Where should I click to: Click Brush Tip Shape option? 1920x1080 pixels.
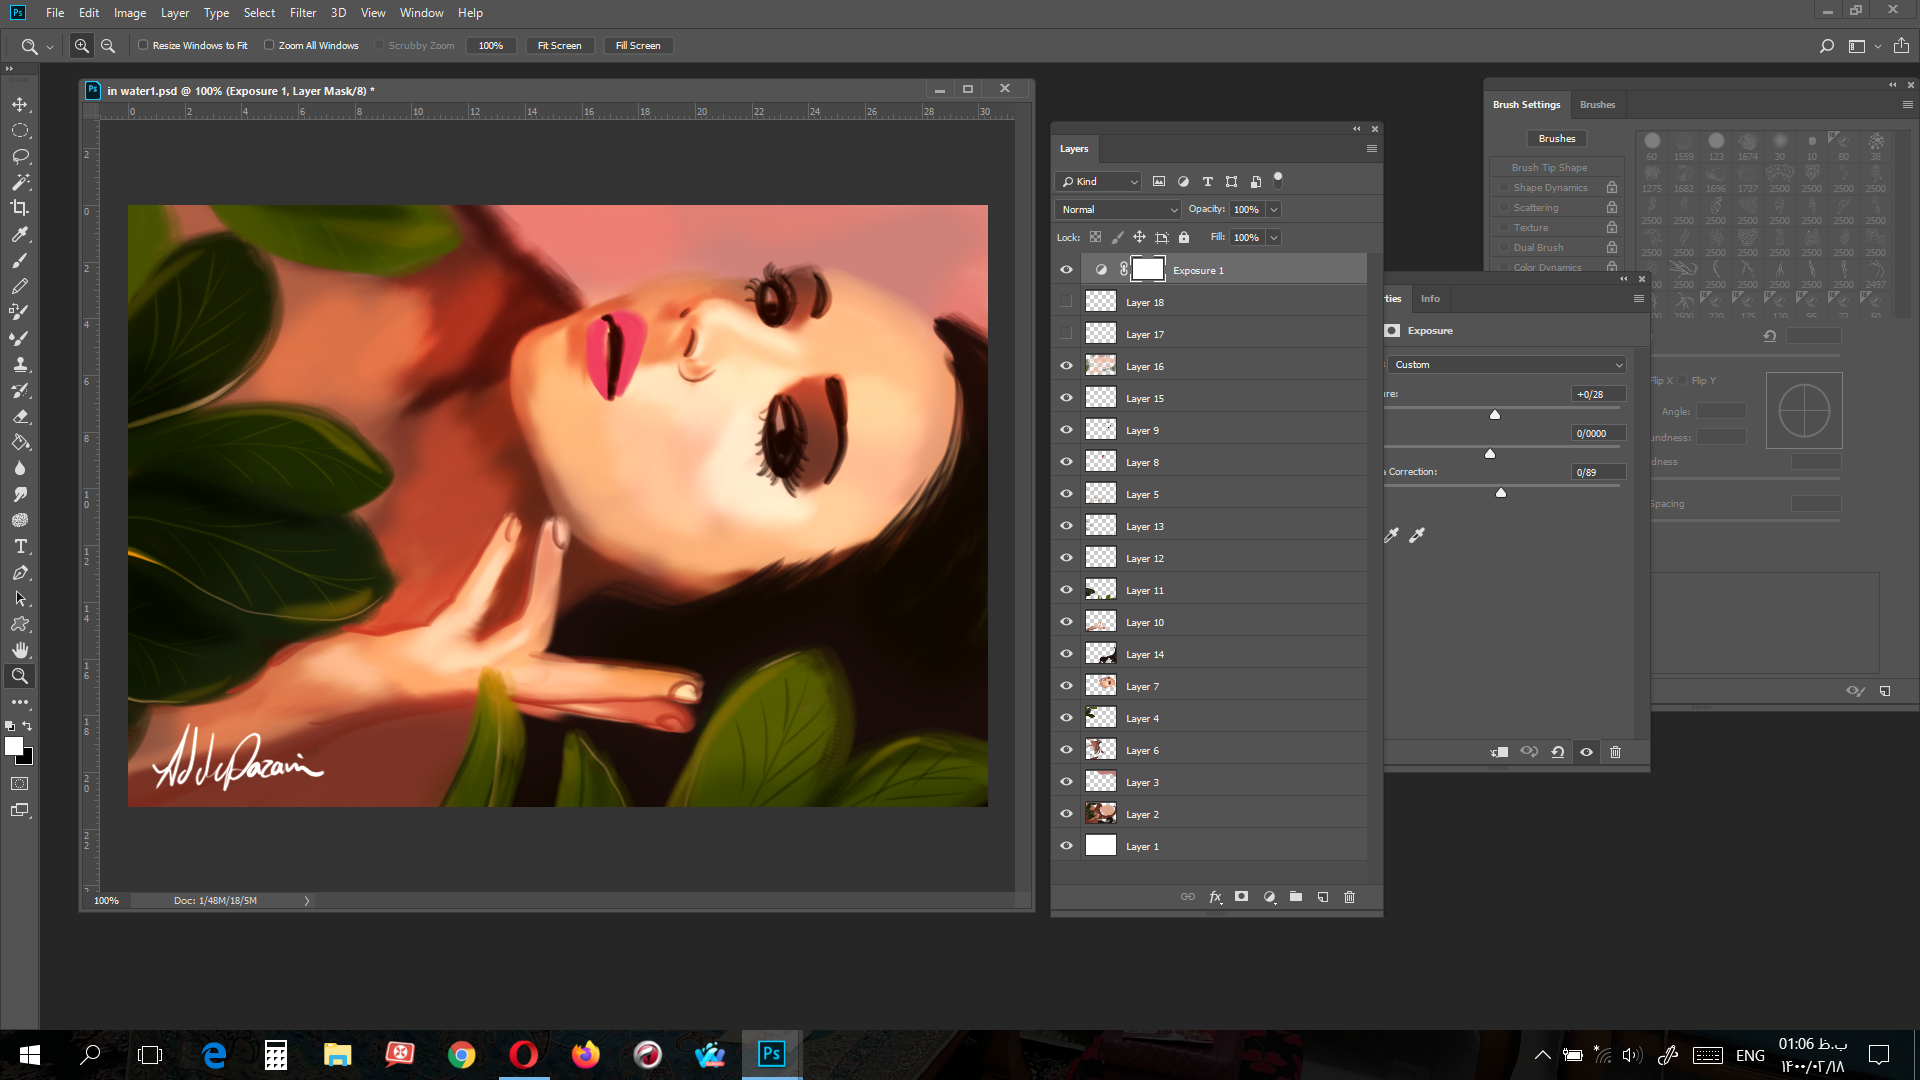coord(1549,168)
